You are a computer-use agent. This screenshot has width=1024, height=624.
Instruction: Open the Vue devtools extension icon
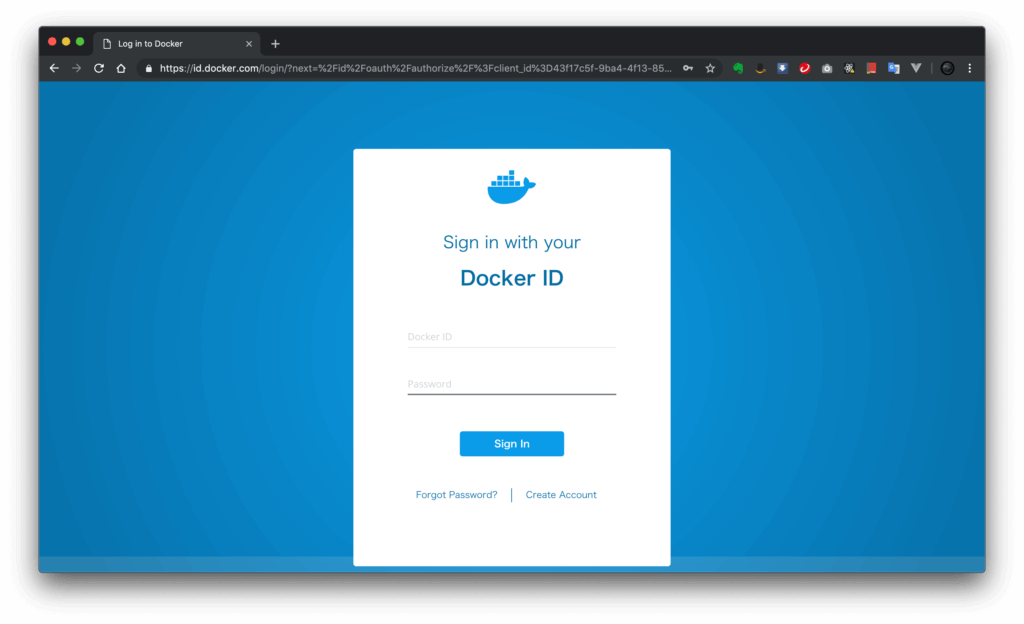point(916,68)
